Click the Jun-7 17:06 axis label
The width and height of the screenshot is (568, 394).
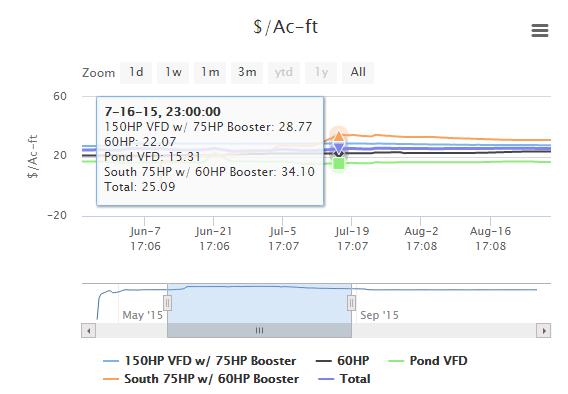coord(145,239)
